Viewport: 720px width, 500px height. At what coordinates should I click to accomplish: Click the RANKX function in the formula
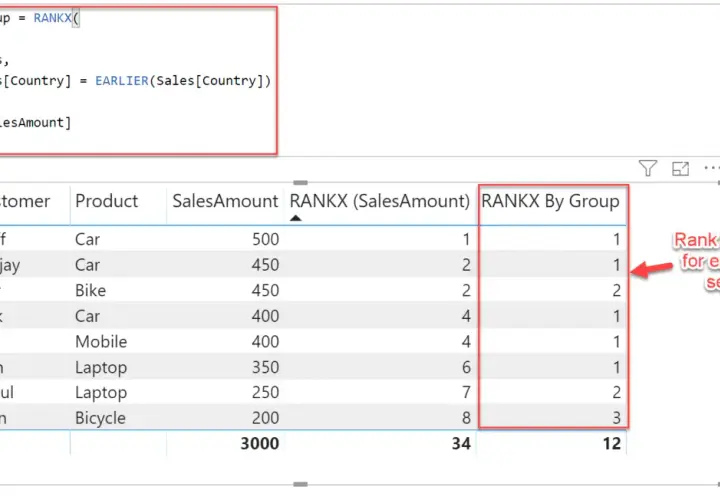[52, 18]
